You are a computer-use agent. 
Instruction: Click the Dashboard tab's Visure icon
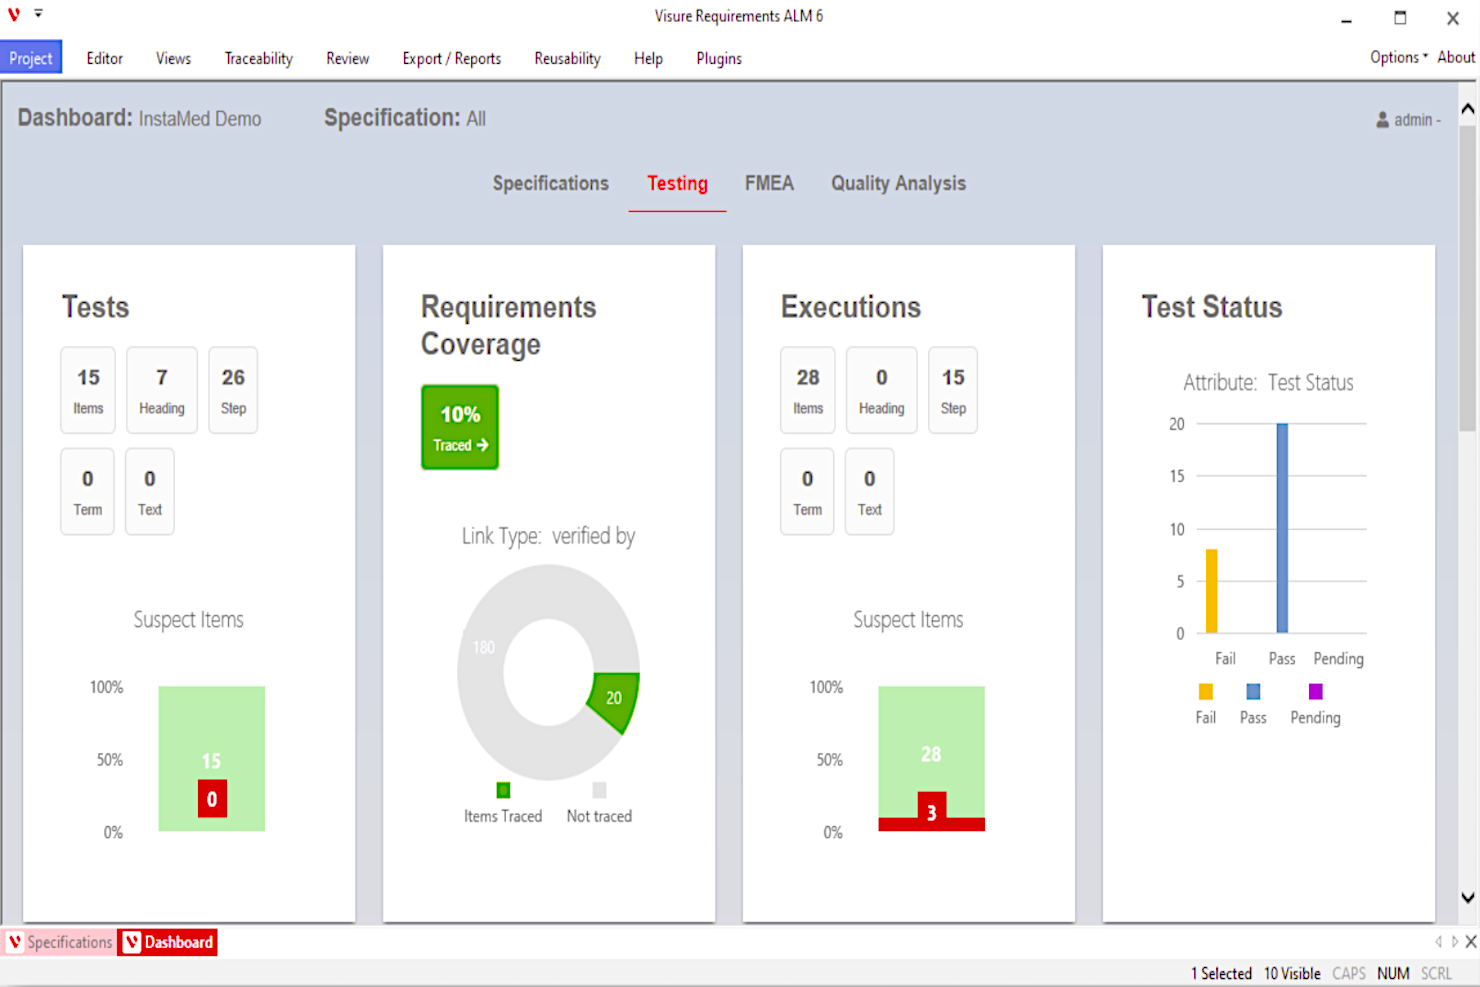point(132,942)
